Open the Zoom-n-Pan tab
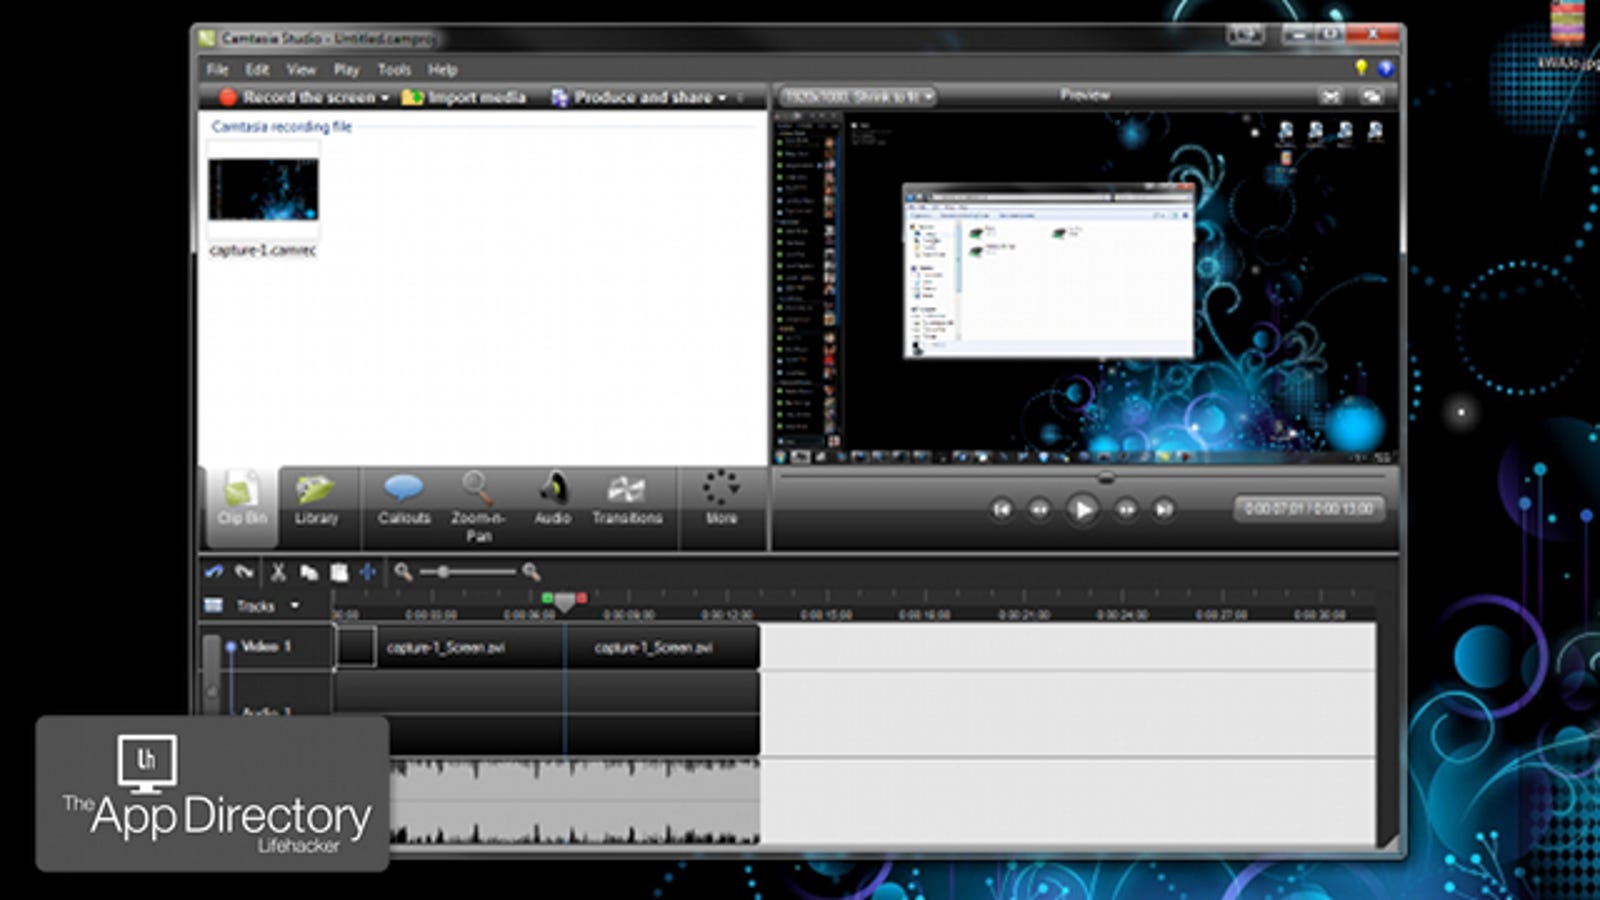Screen dimensions: 1600x900 478,506
